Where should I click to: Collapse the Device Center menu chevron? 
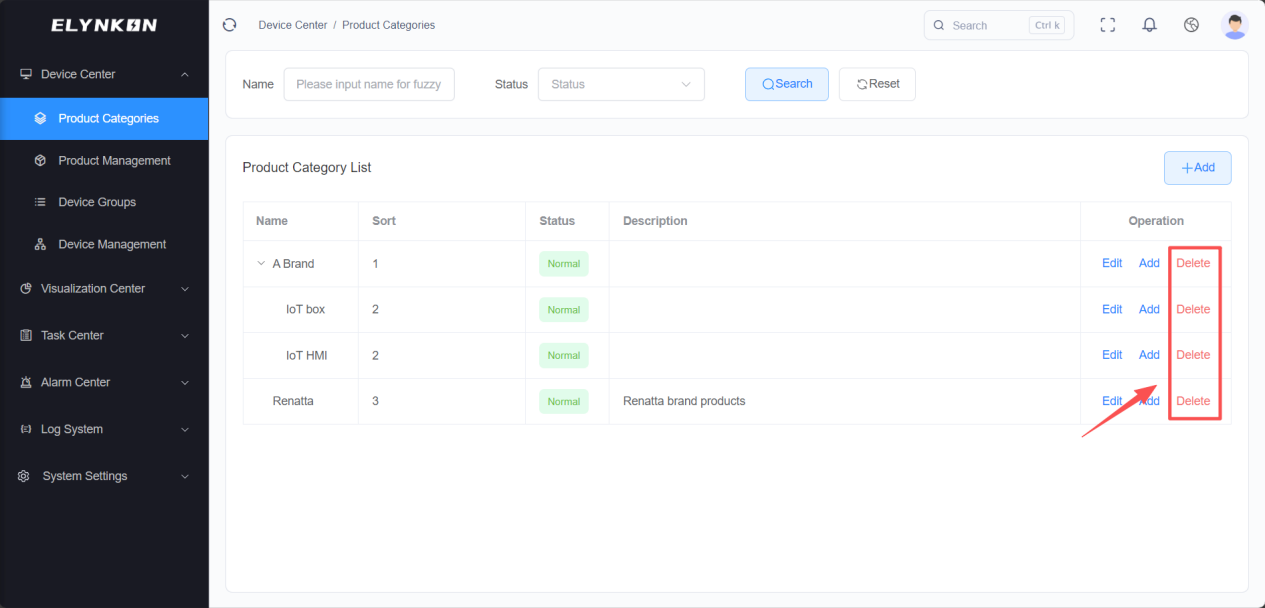[184, 74]
